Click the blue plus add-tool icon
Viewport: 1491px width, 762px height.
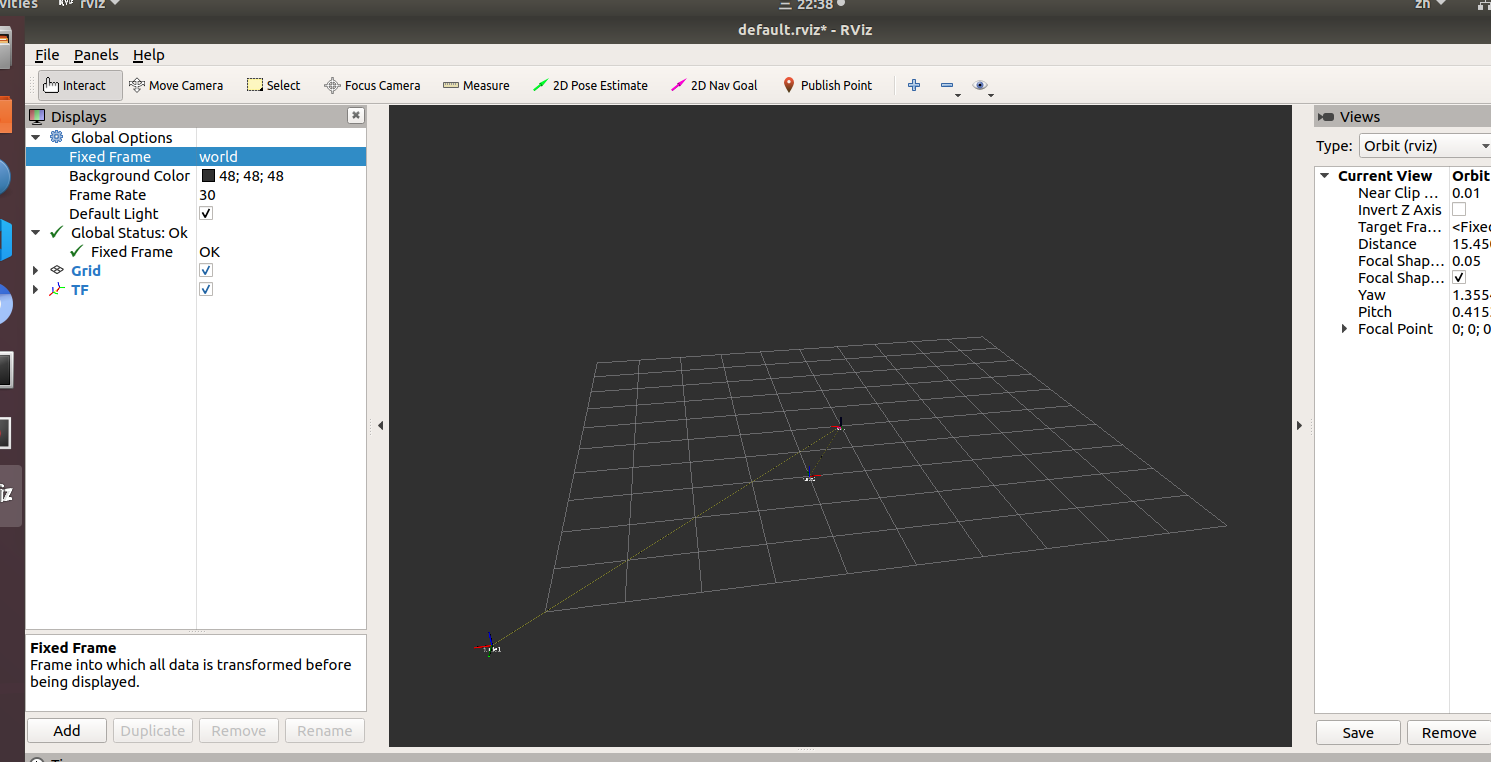point(914,86)
